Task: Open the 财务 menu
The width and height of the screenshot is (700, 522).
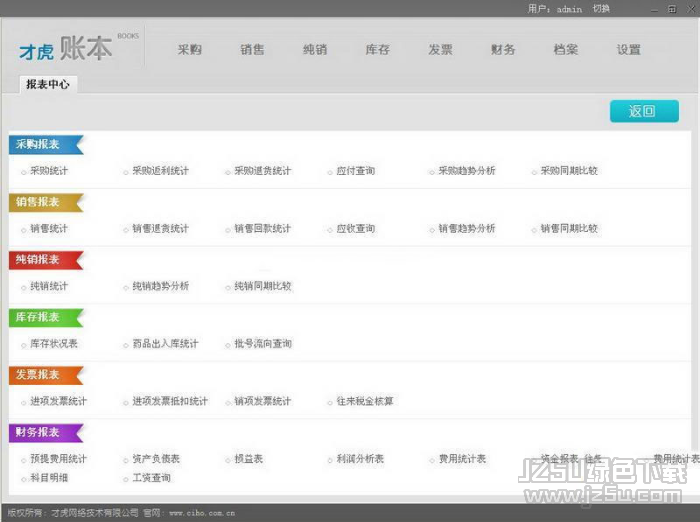Action: [x=503, y=50]
